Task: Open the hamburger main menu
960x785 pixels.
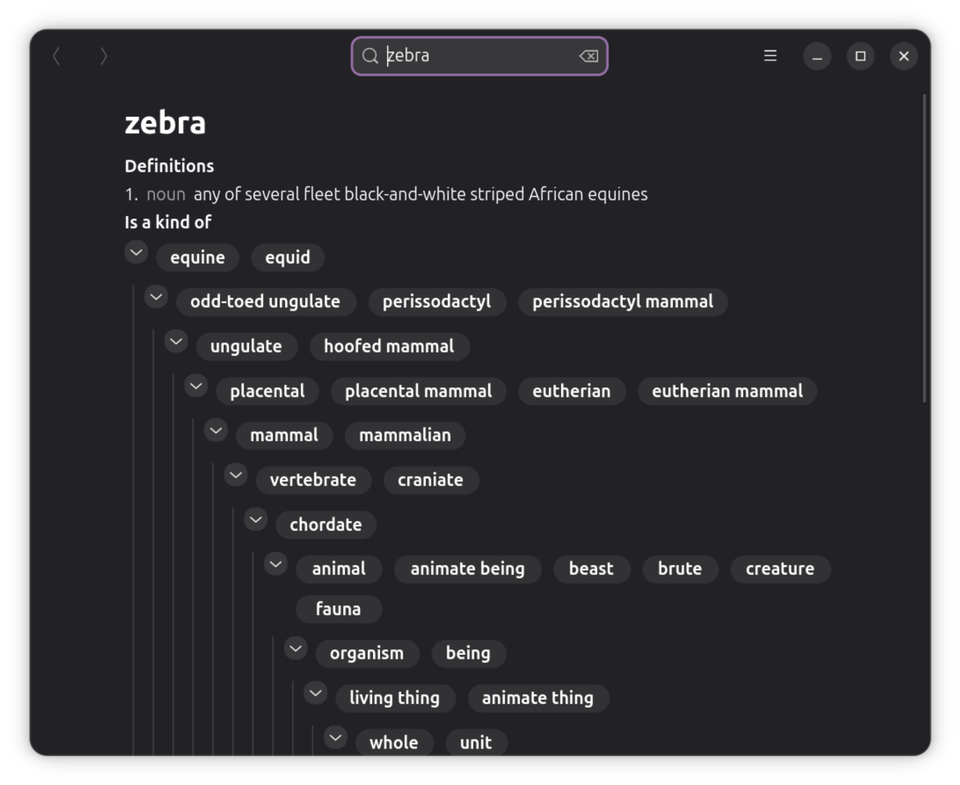Action: click(x=770, y=56)
